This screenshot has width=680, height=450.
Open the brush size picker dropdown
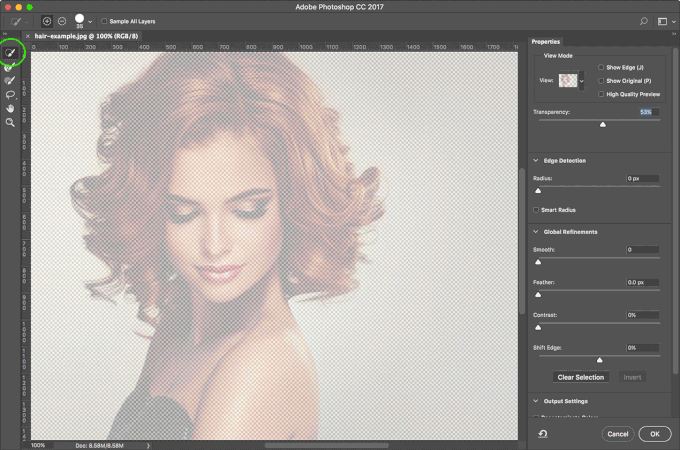pyautogui.click(x=90, y=21)
